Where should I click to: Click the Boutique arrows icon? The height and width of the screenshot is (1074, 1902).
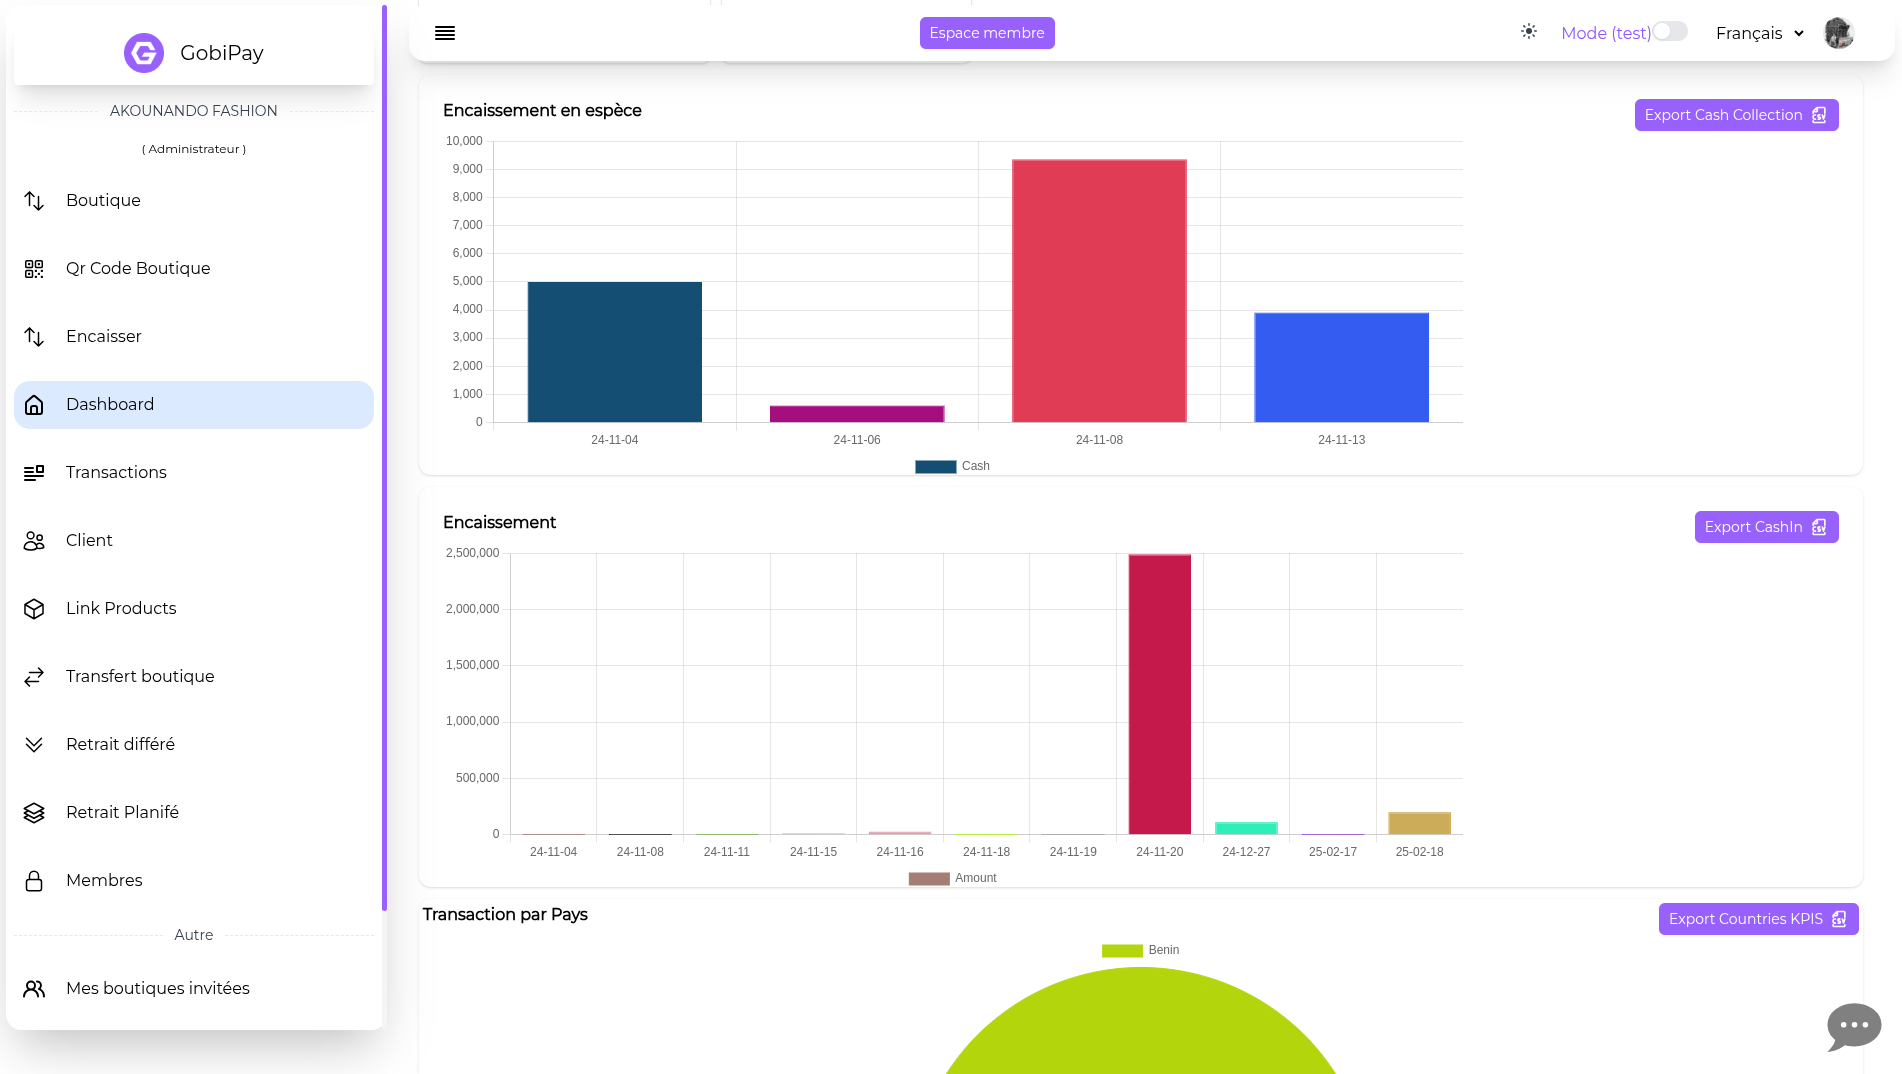click(34, 201)
